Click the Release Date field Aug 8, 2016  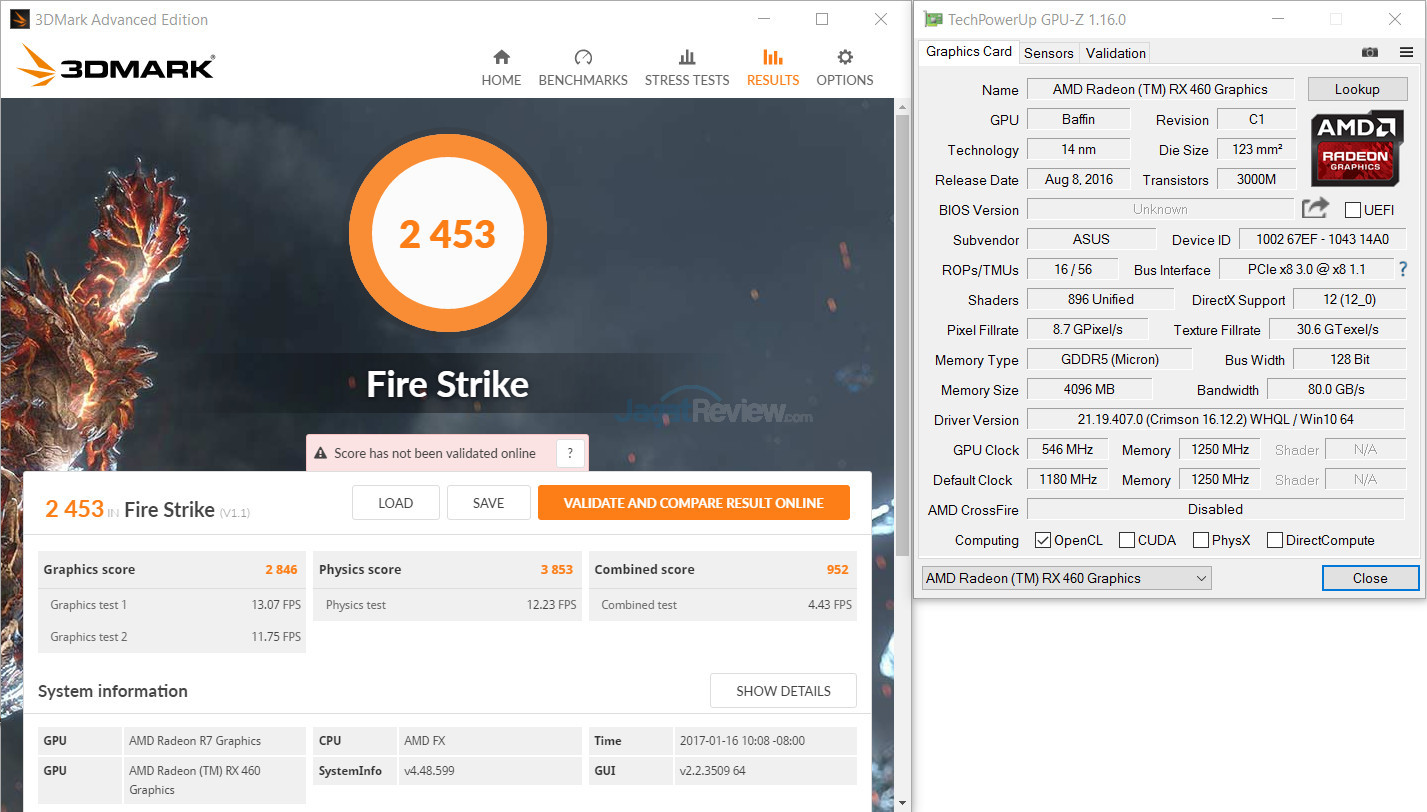[1078, 179]
